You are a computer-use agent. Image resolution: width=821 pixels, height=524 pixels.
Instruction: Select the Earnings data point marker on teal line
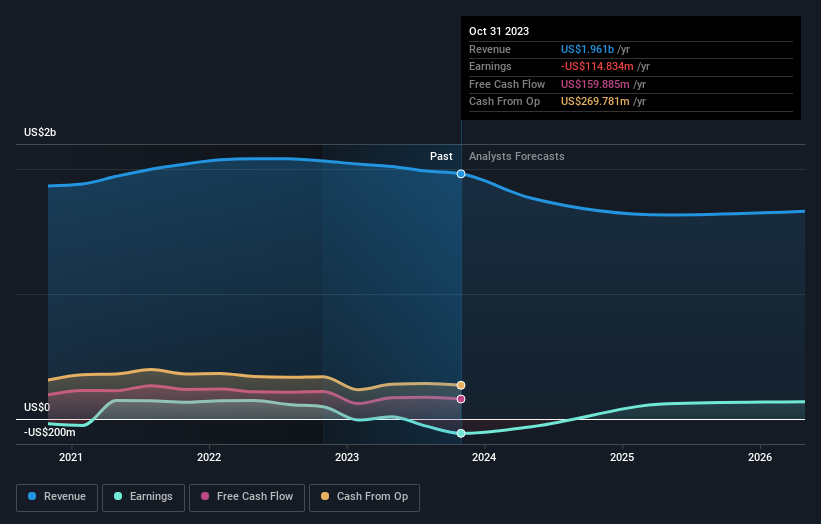tap(461, 433)
